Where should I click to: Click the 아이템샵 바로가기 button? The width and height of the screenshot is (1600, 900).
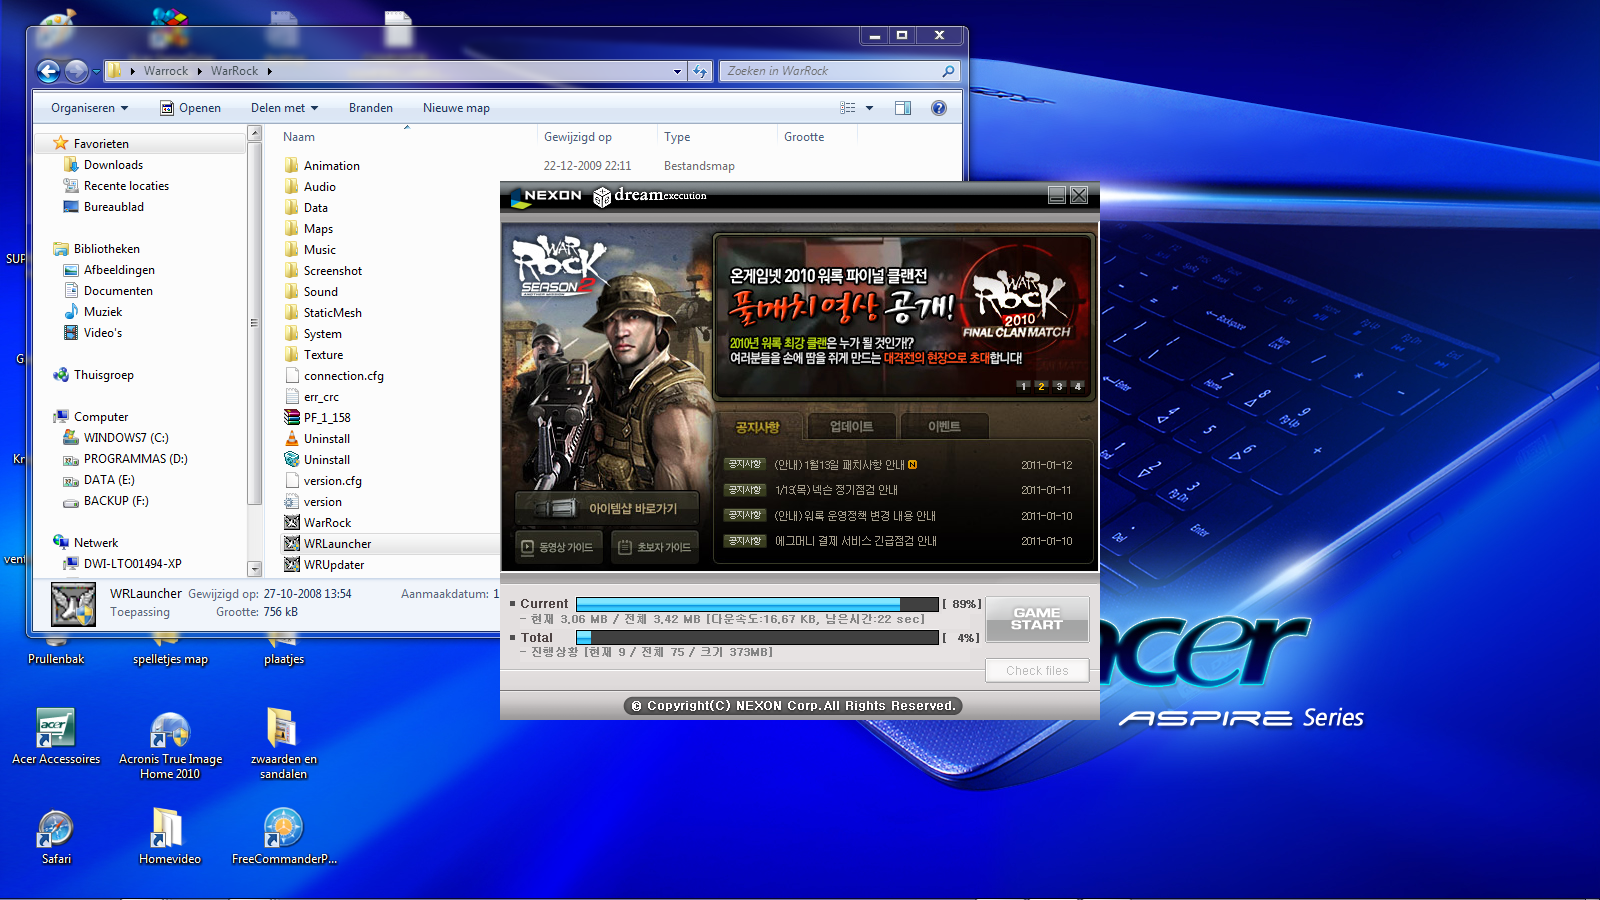(x=607, y=508)
